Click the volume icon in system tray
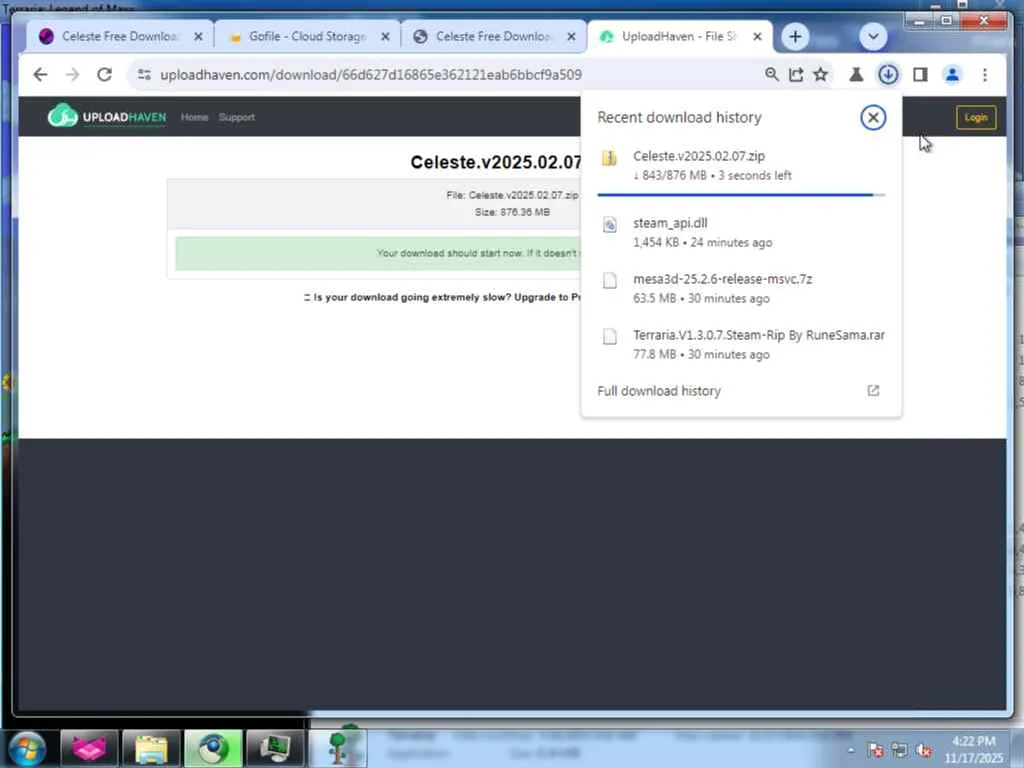This screenshot has width=1024, height=768. point(923,750)
